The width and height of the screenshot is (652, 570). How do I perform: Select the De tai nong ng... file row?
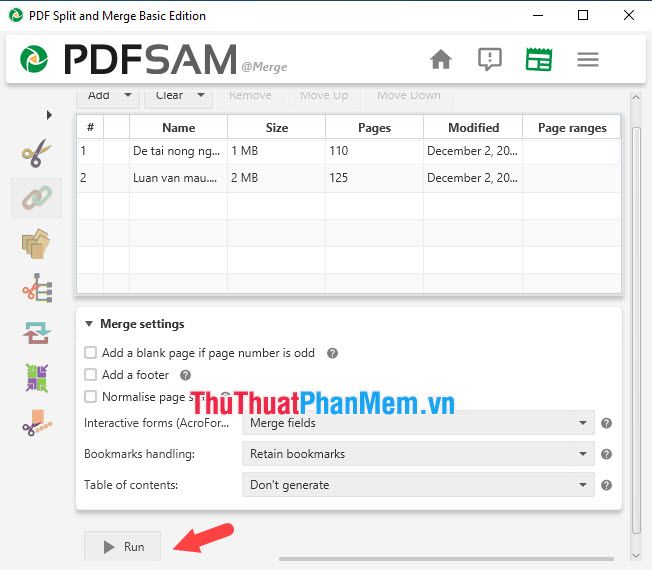[348, 151]
